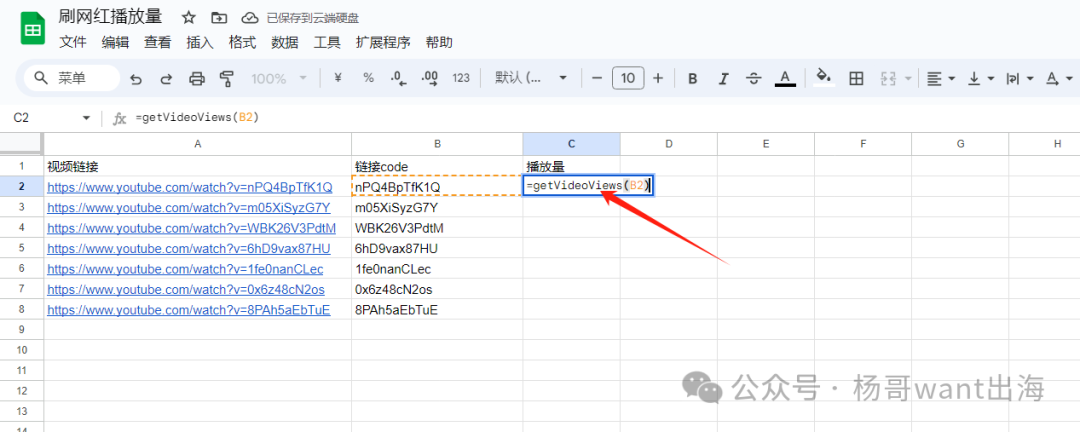Open link ending WBK26V3PdtM
This screenshot has height=432, width=1080.
pos(191,228)
